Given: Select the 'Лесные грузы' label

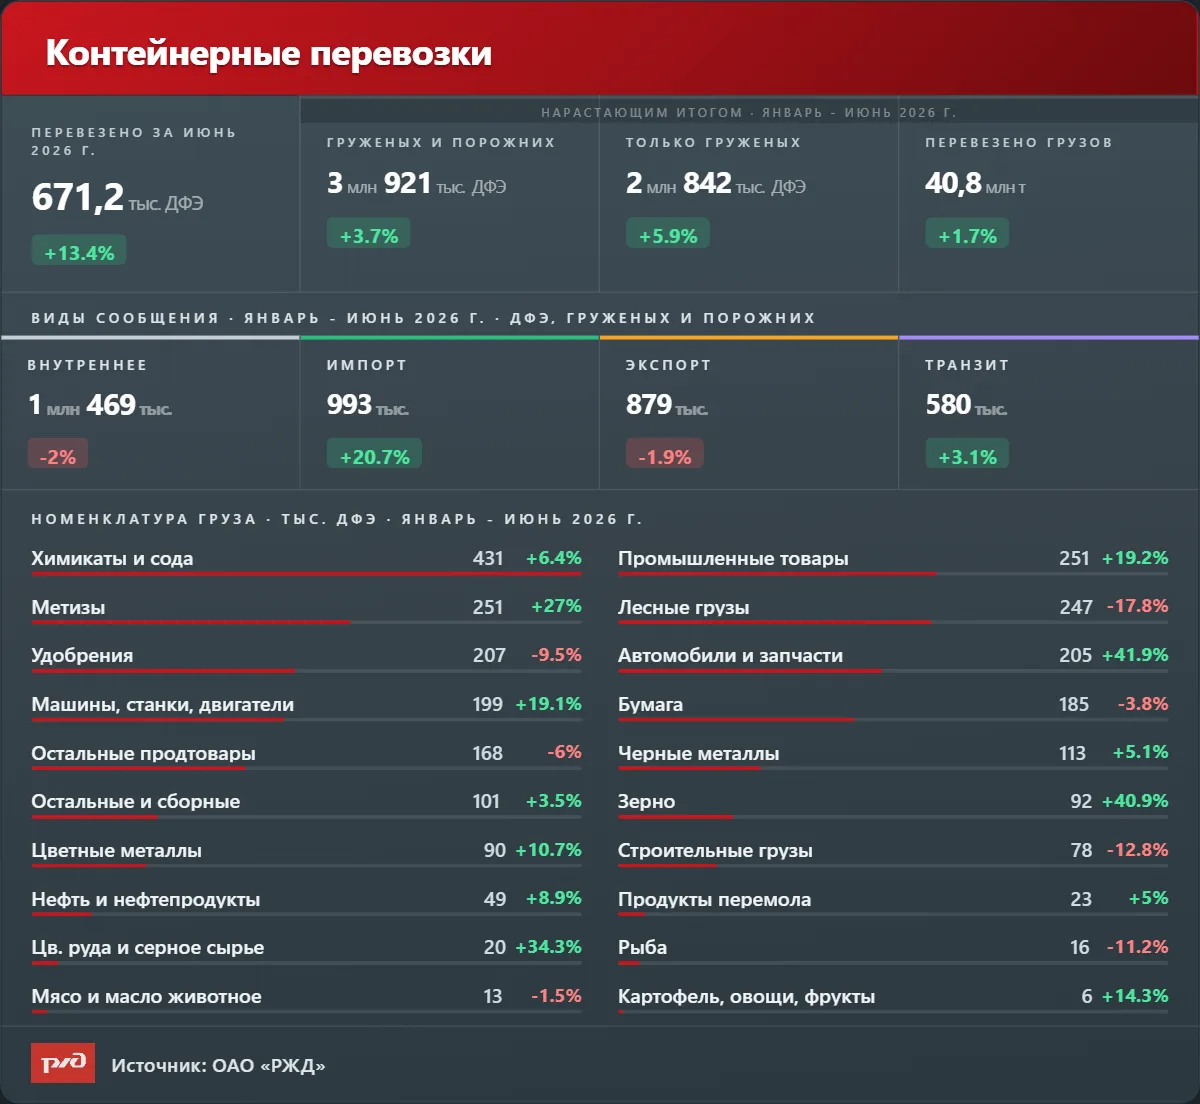Looking at the screenshot, I should point(684,607).
